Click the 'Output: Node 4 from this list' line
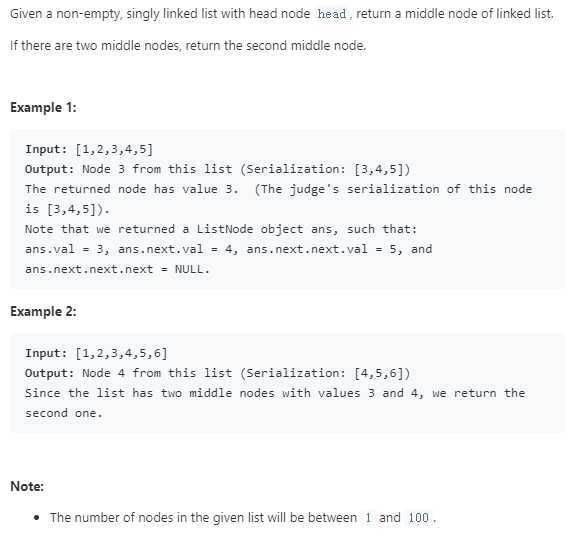579x543 pixels. point(217,373)
